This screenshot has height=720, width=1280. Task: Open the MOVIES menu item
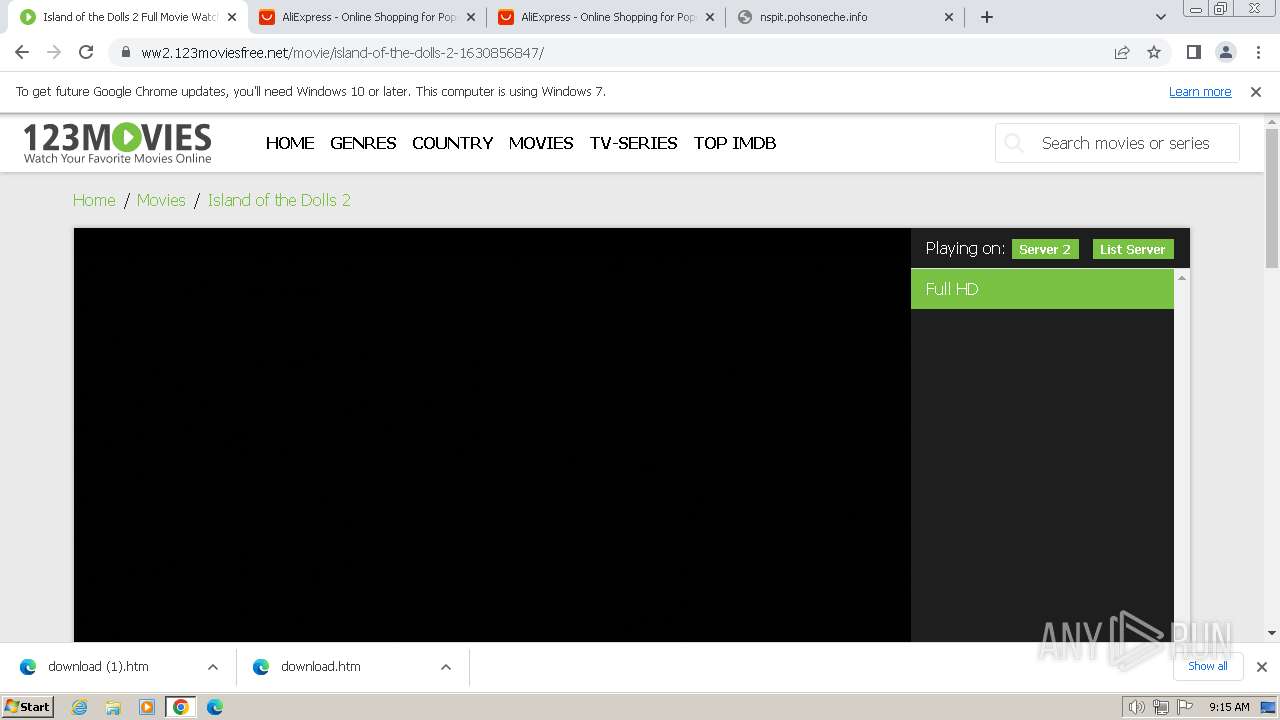click(541, 143)
